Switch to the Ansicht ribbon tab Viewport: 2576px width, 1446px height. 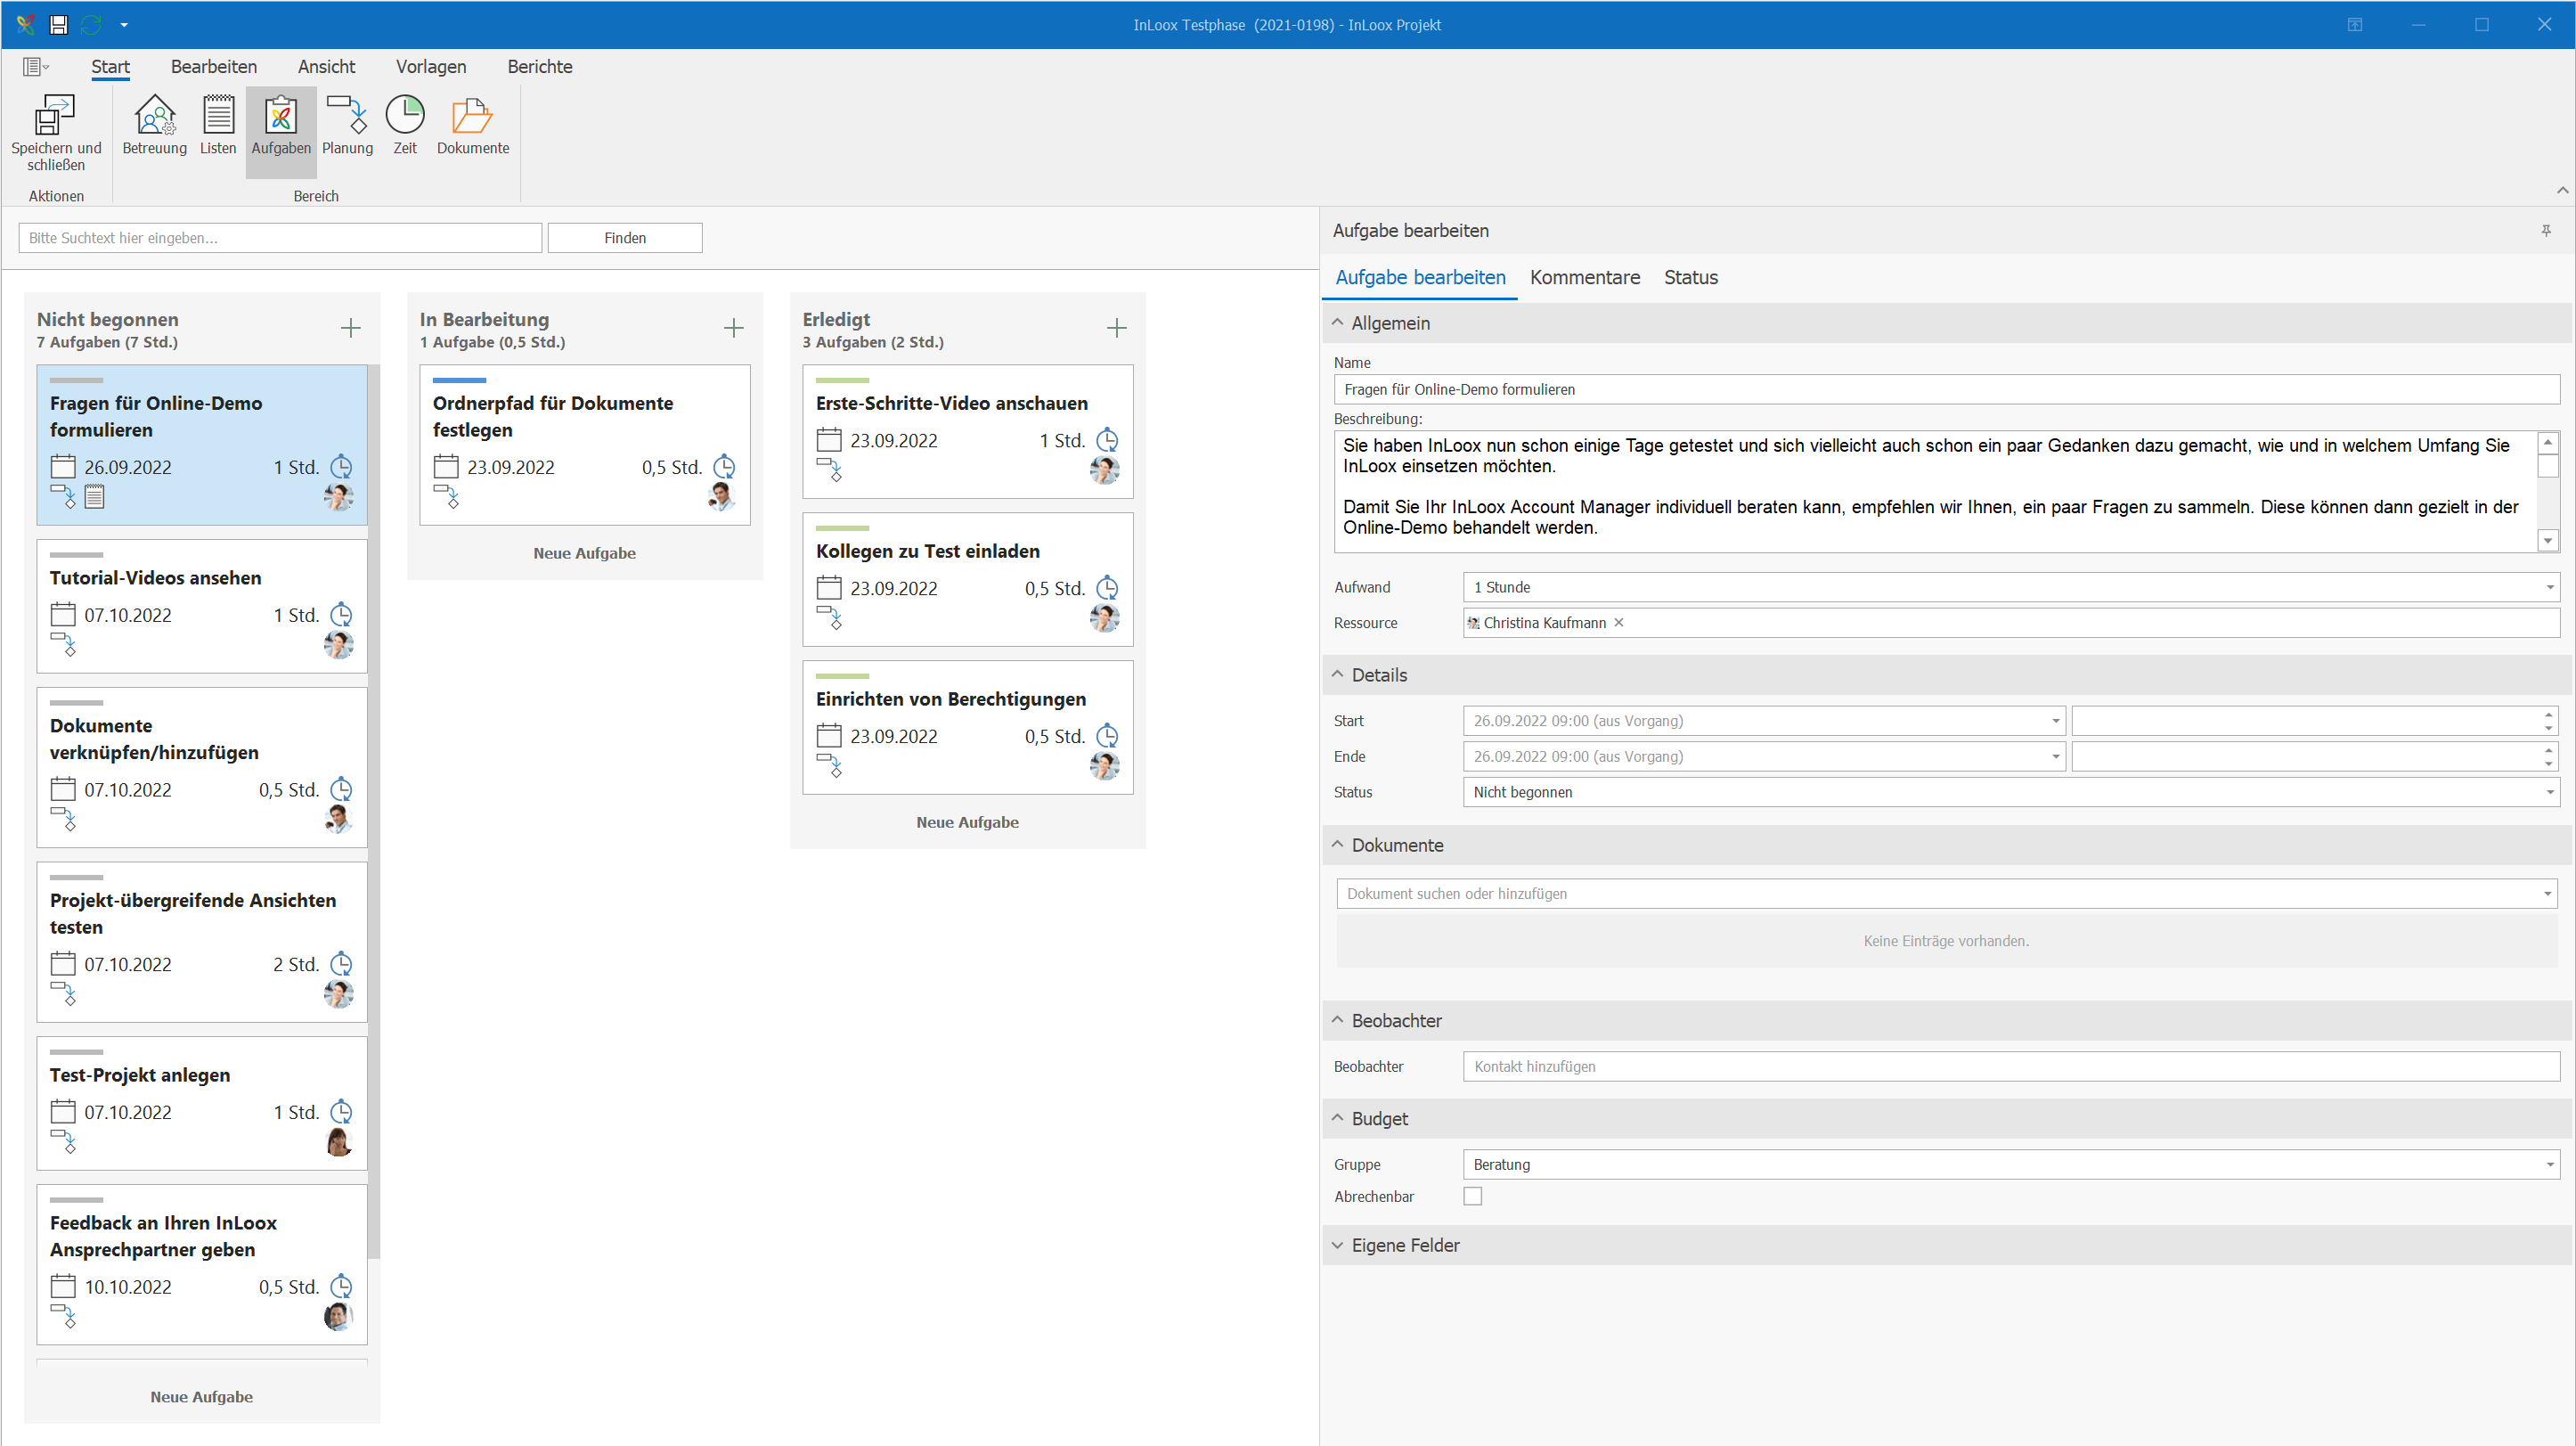click(327, 67)
